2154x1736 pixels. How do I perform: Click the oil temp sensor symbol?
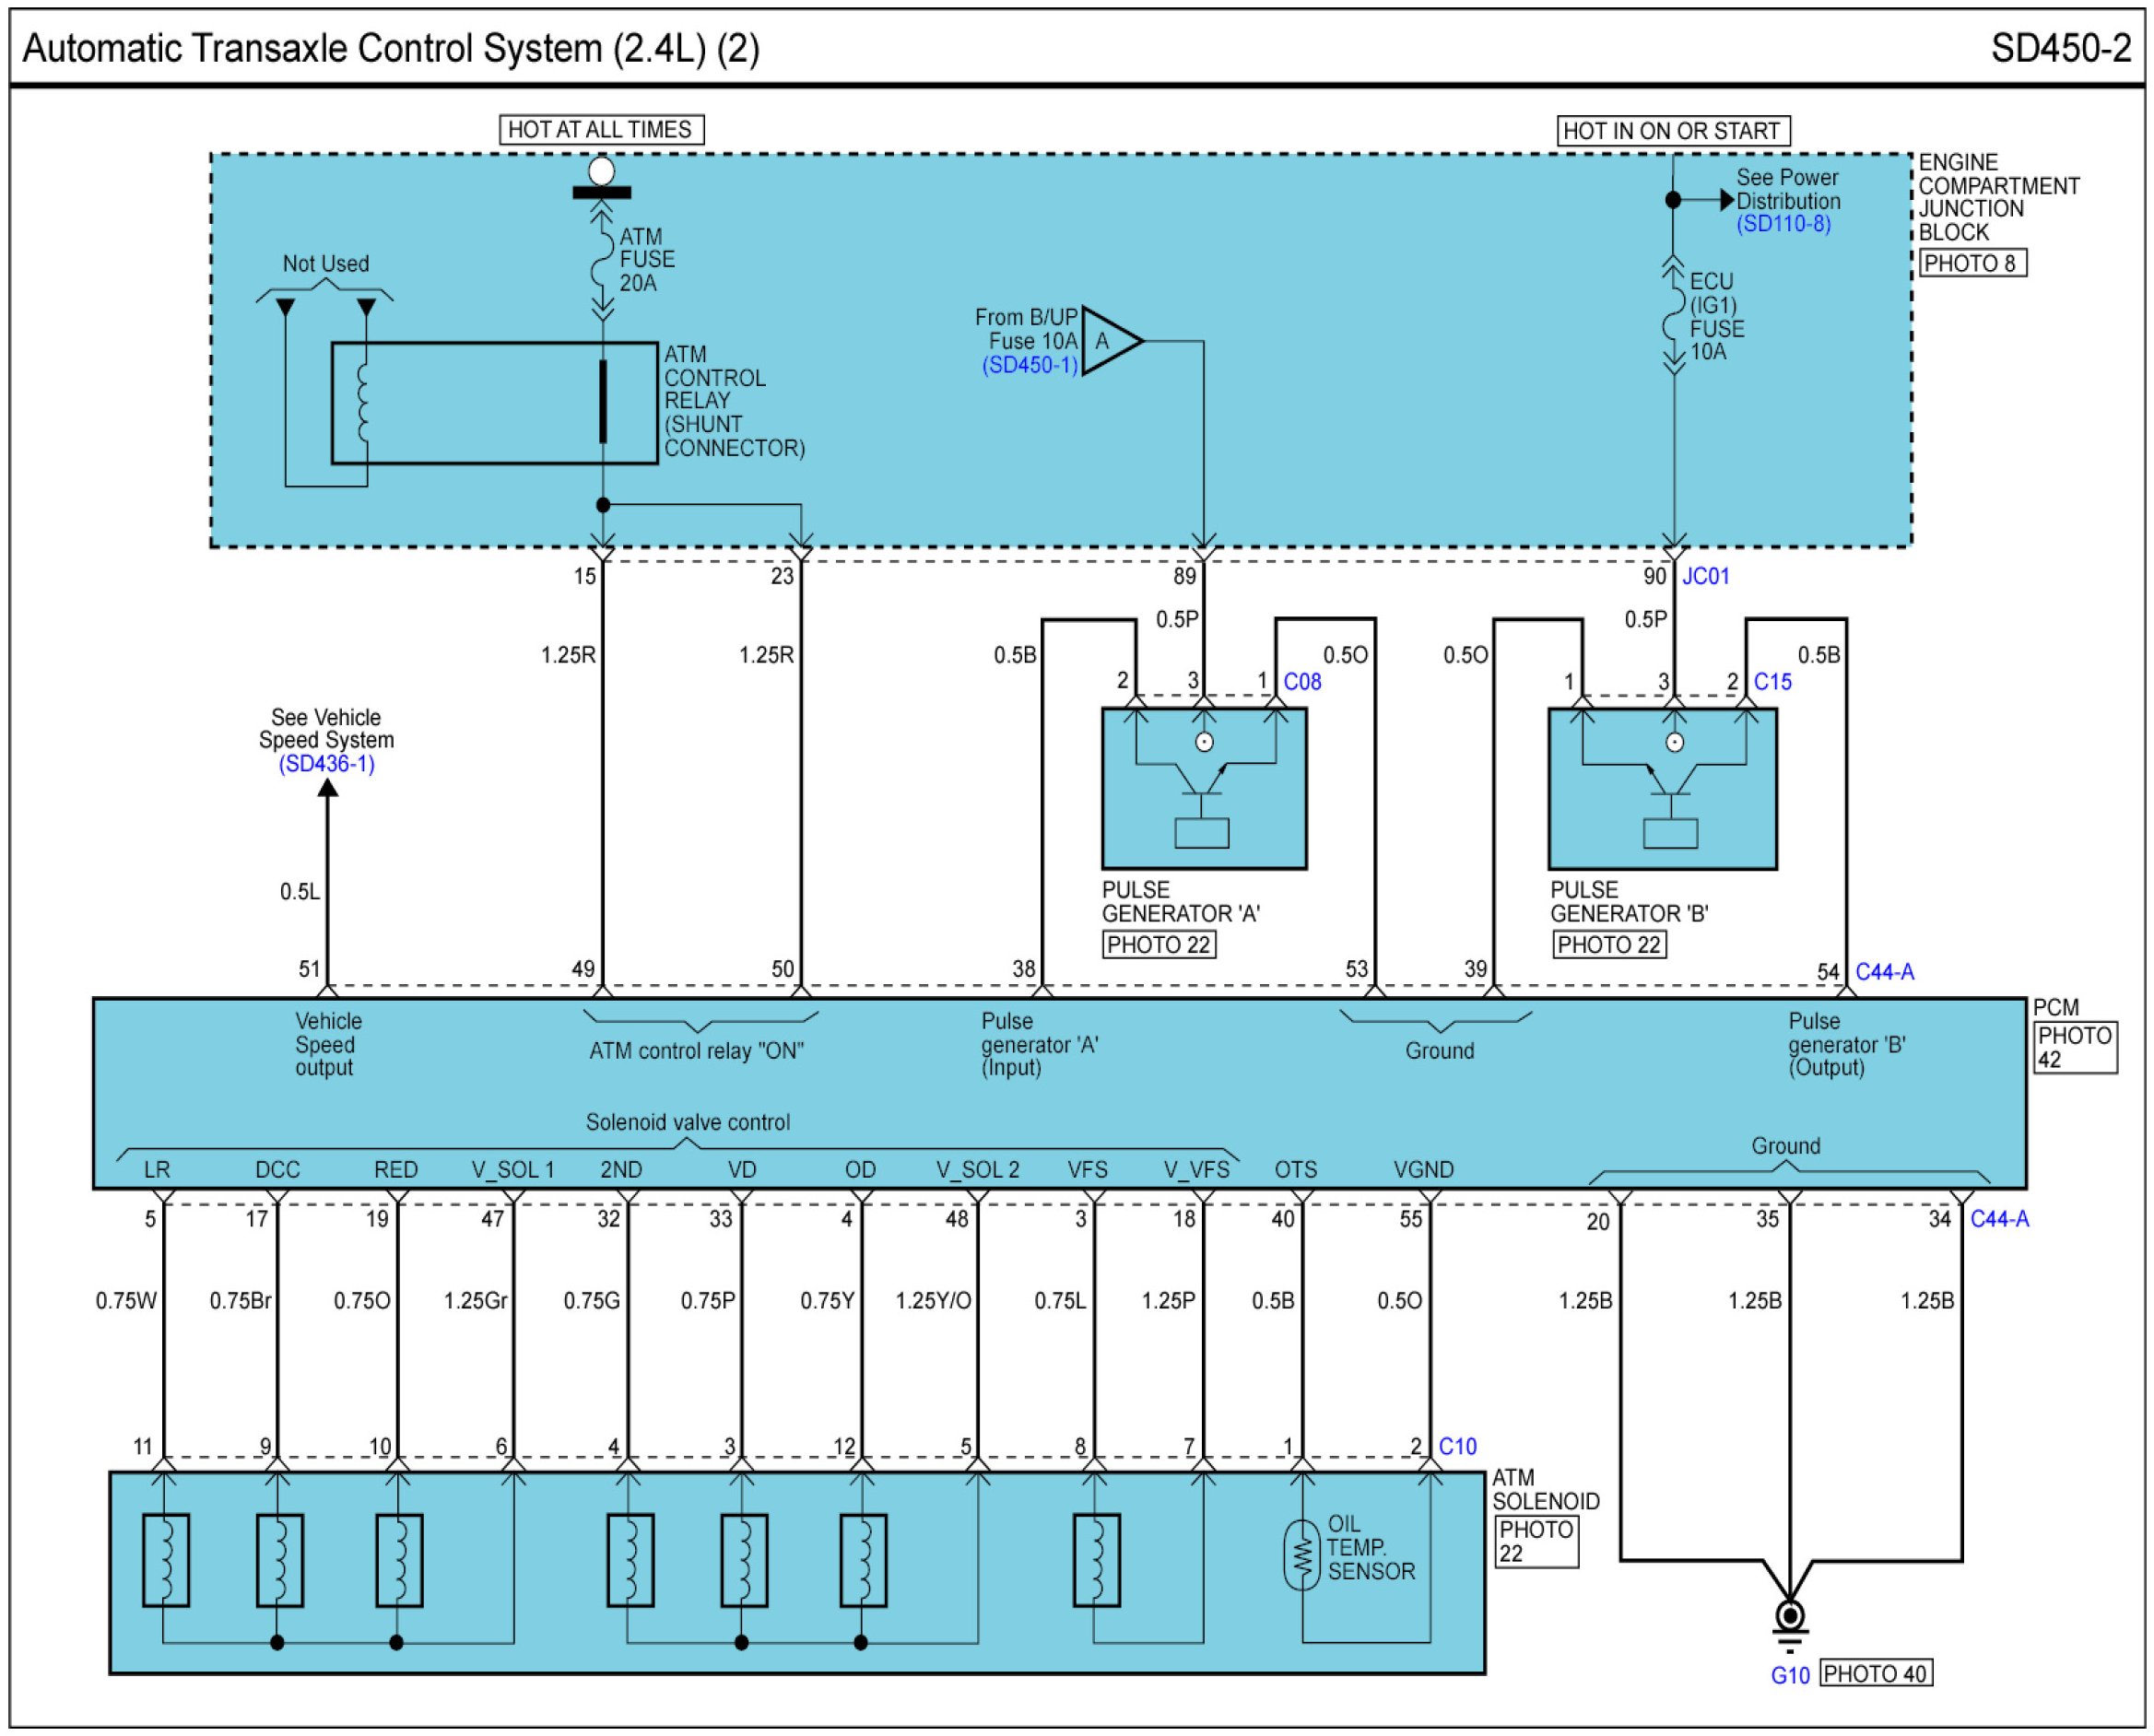tap(1301, 1555)
